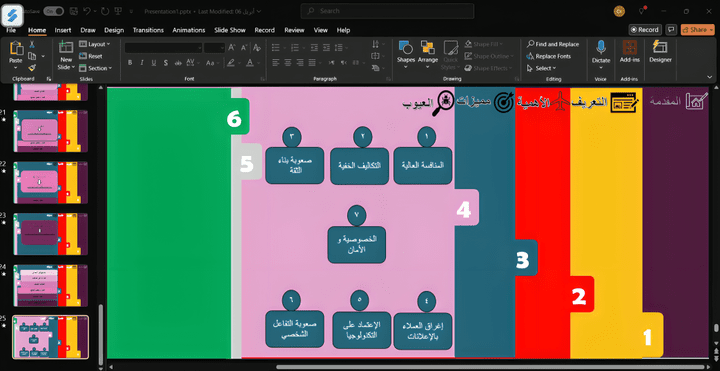Open the Font Color picker
The height and width of the screenshot is (371, 720).
[252, 63]
